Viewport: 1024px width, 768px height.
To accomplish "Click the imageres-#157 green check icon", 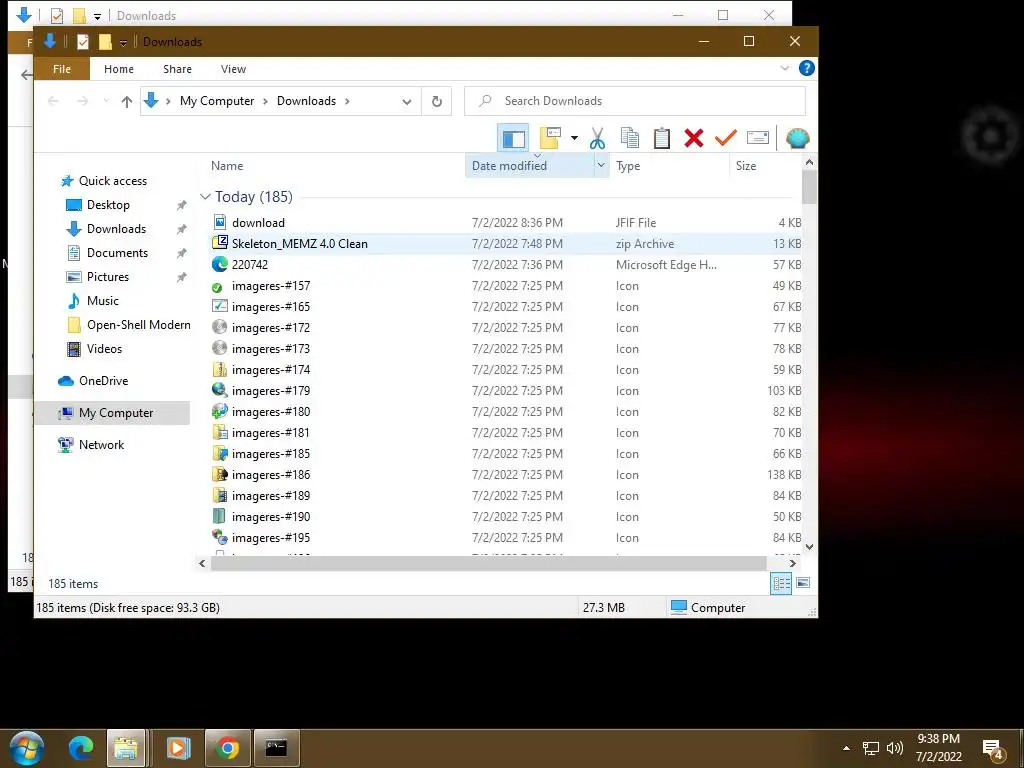I will (x=219, y=286).
